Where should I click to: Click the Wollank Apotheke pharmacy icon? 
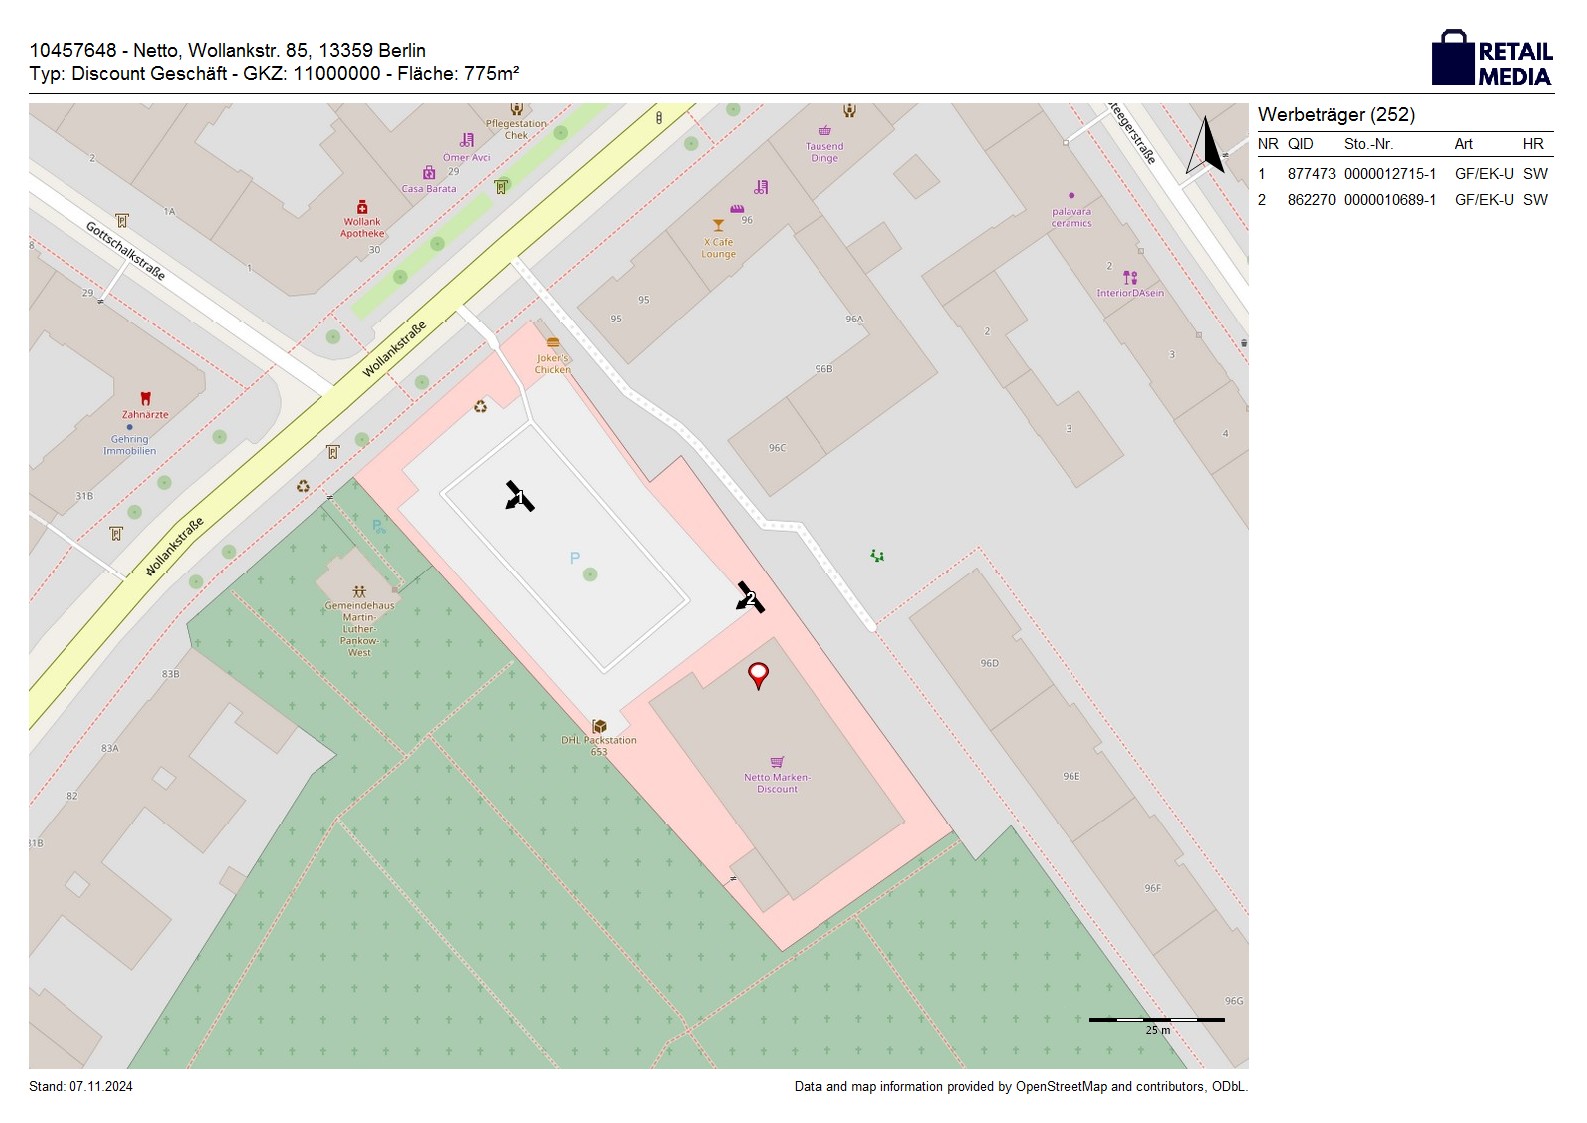[362, 207]
